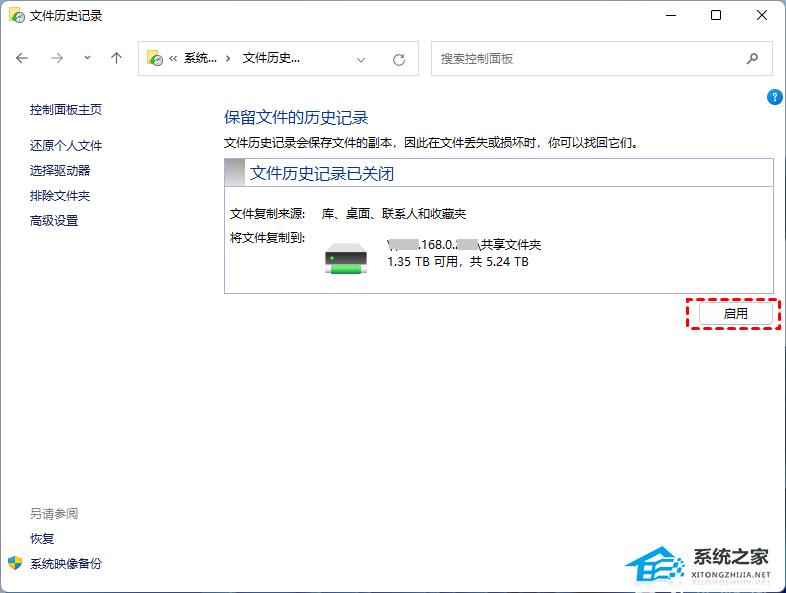
Task: Click the File History icon in address bar
Action: [x=155, y=58]
